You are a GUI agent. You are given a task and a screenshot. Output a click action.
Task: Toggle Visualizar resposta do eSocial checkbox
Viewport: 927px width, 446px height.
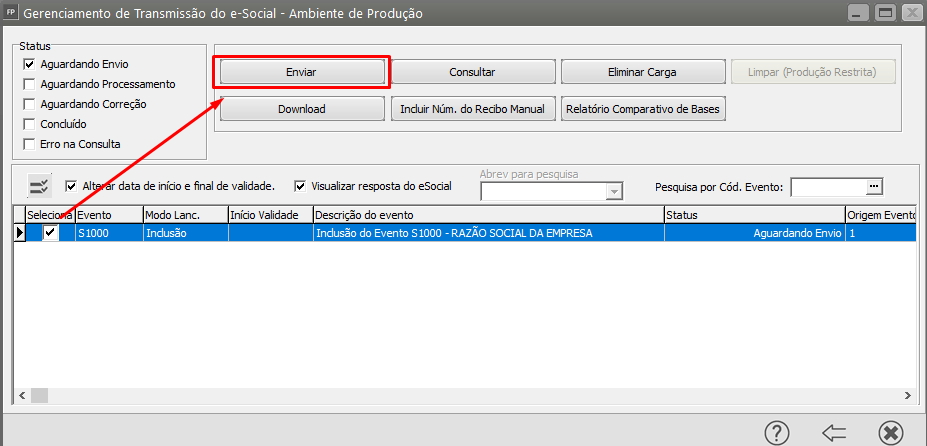300,186
